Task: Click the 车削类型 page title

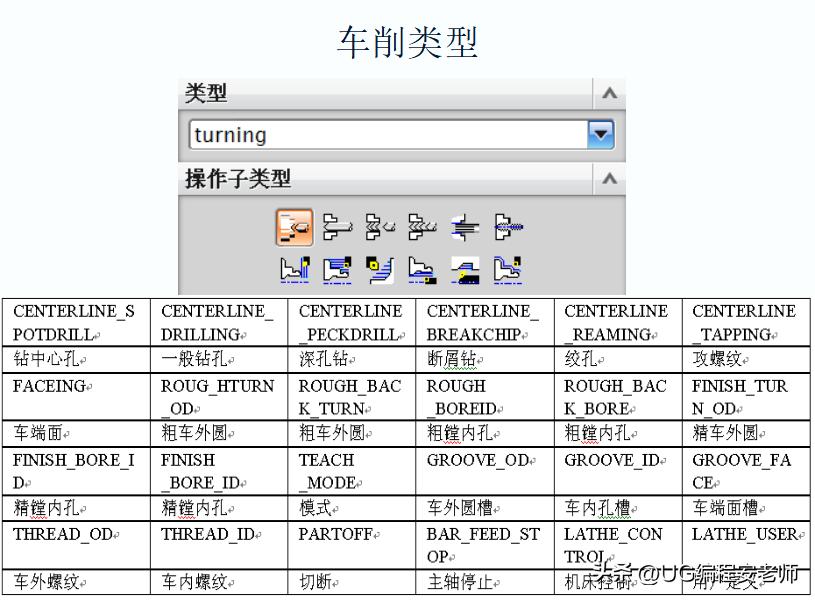Action: point(407,41)
